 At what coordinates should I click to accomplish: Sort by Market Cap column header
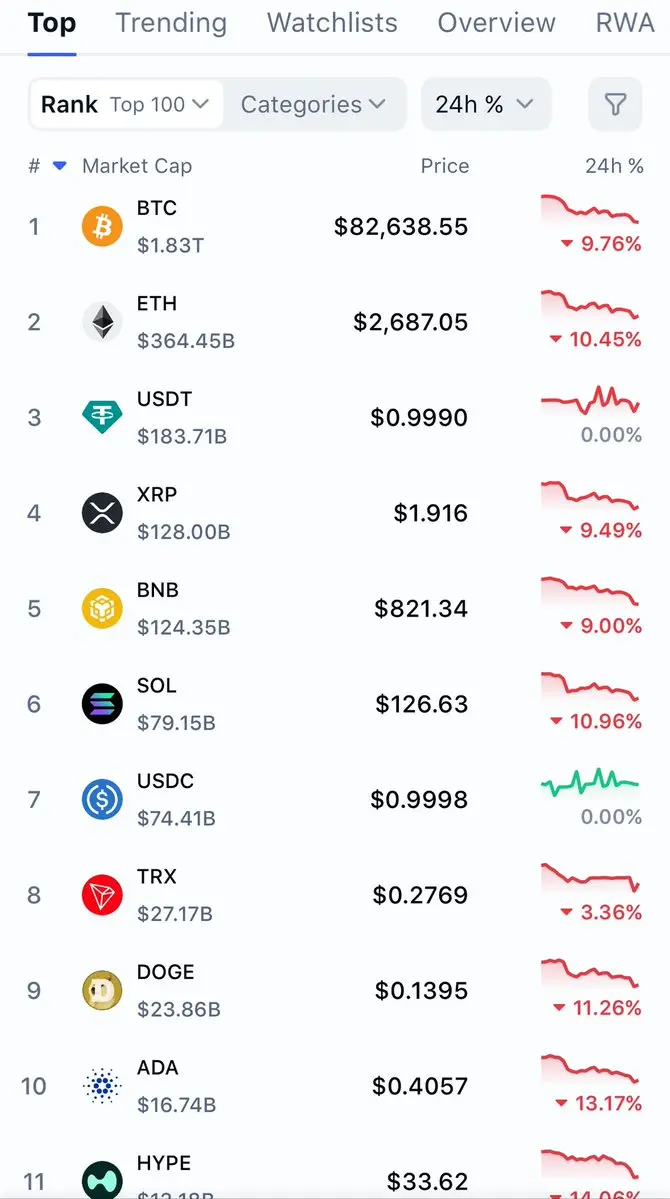(x=137, y=166)
